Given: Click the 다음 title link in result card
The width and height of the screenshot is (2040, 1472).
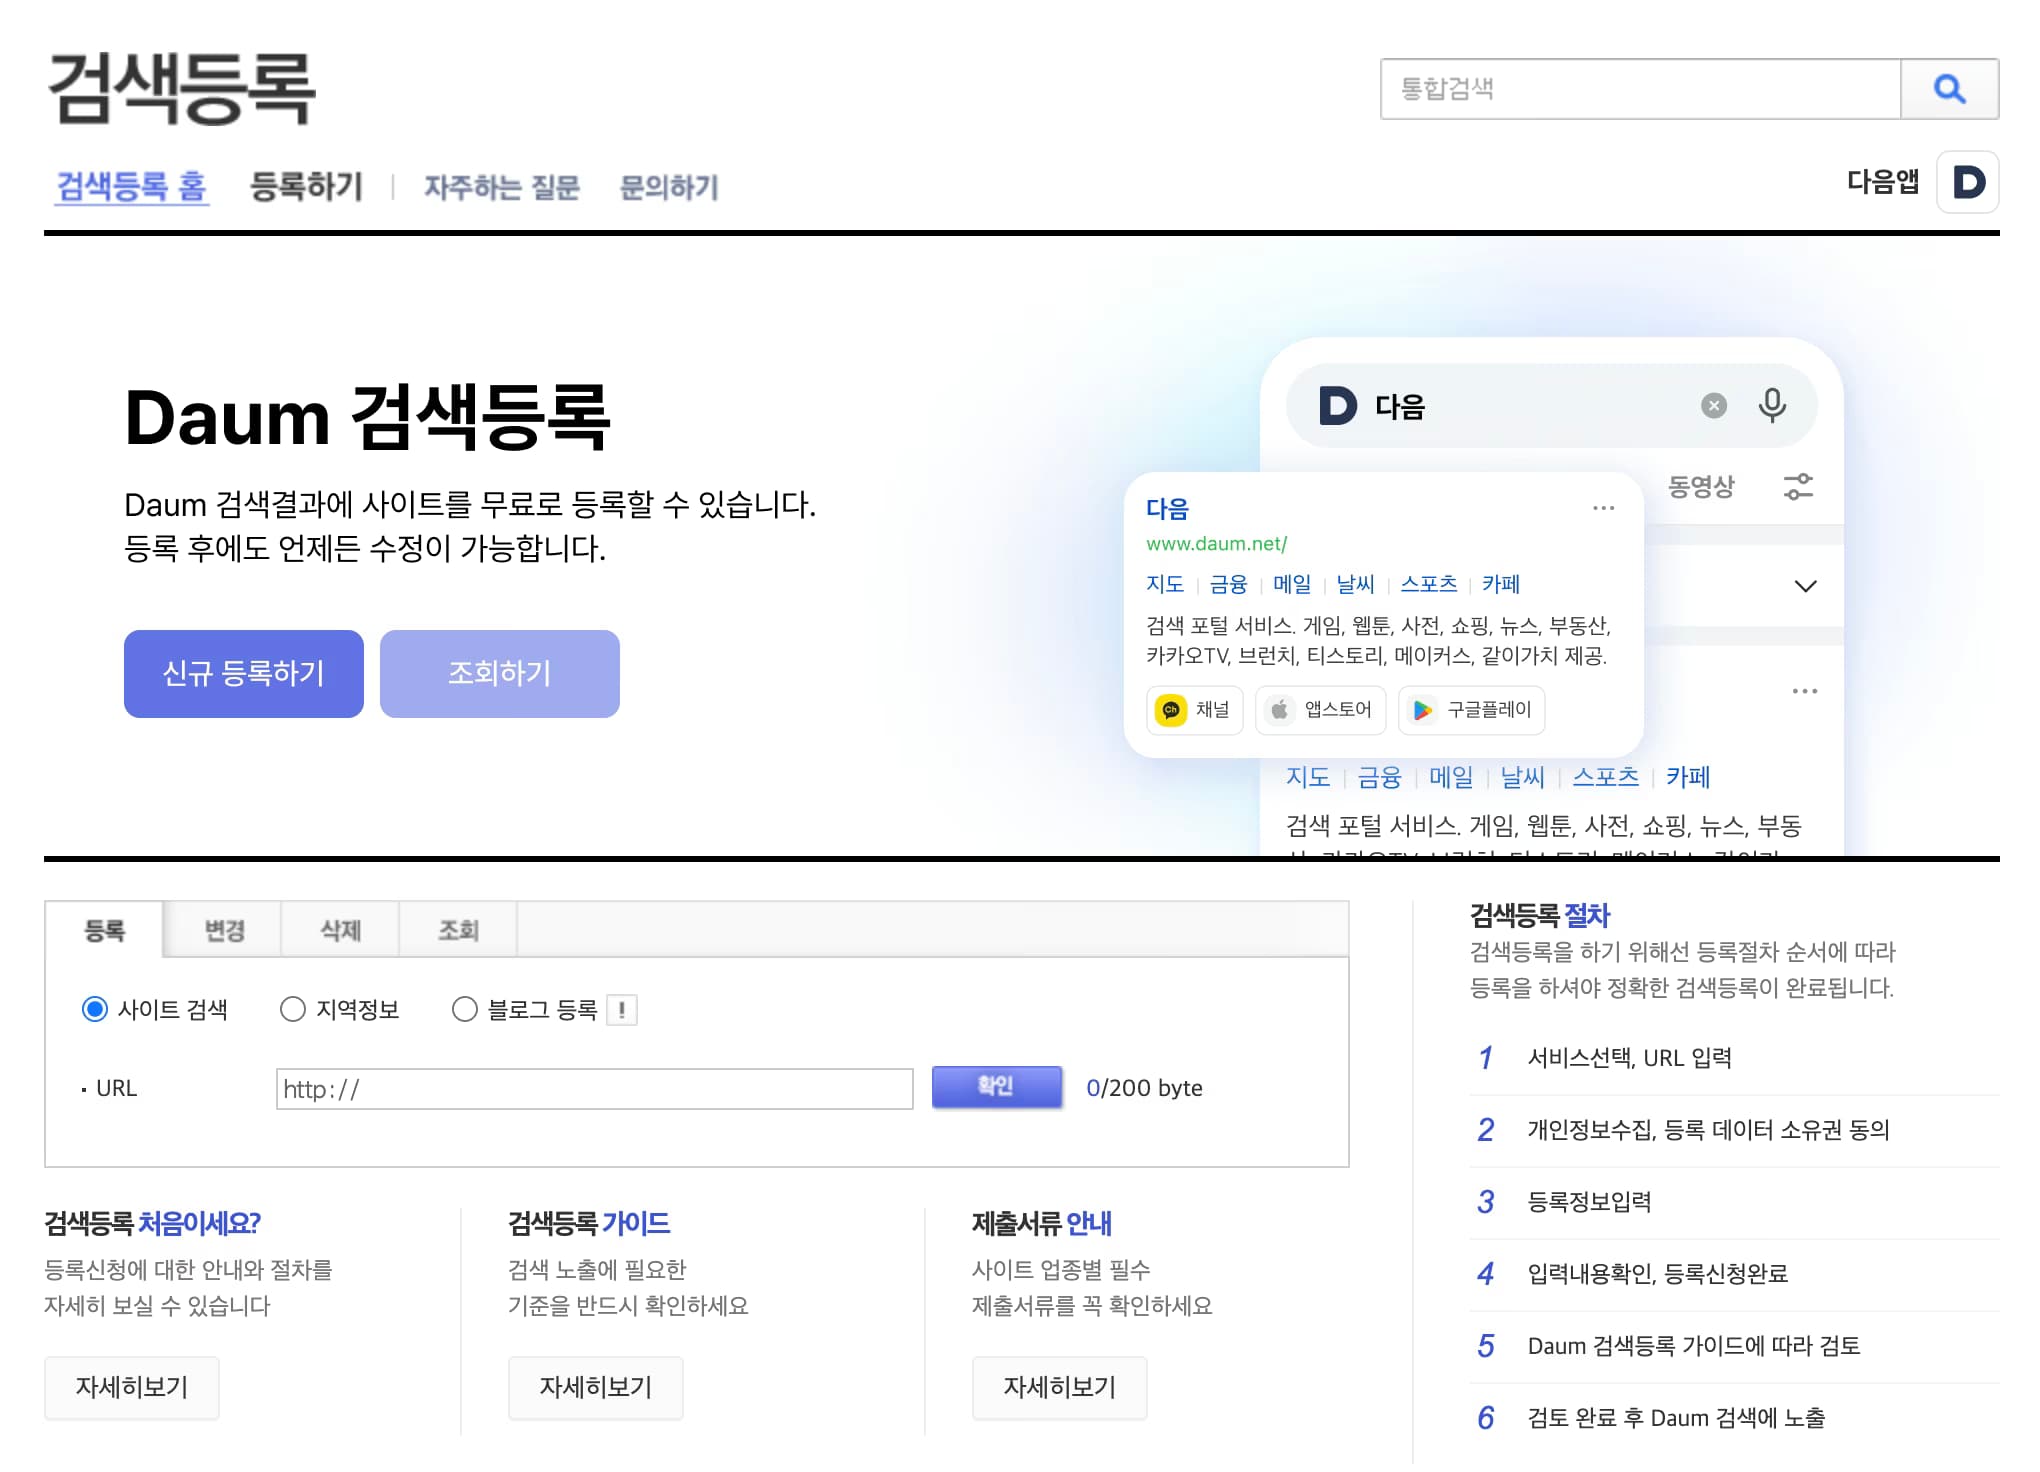Looking at the screenshot, I should point(1167,509).
